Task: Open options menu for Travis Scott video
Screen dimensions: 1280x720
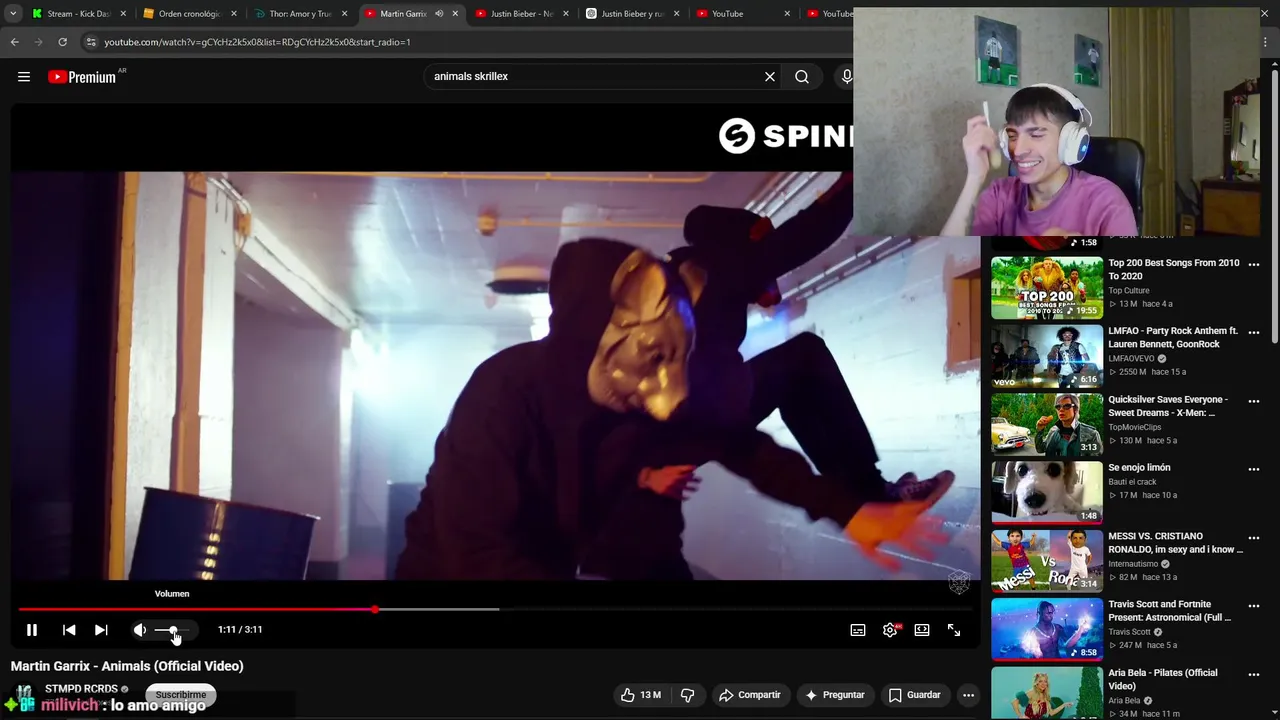Action: point(1254,606)
